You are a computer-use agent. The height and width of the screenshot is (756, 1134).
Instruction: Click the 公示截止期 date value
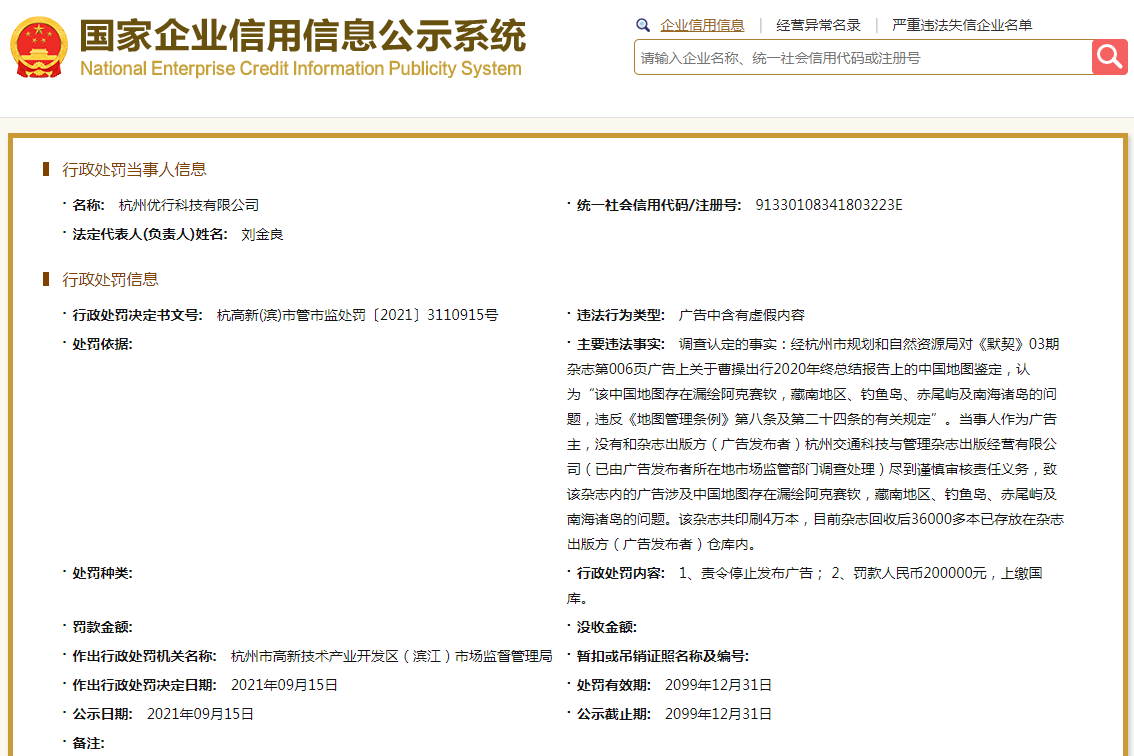(718, 714)
